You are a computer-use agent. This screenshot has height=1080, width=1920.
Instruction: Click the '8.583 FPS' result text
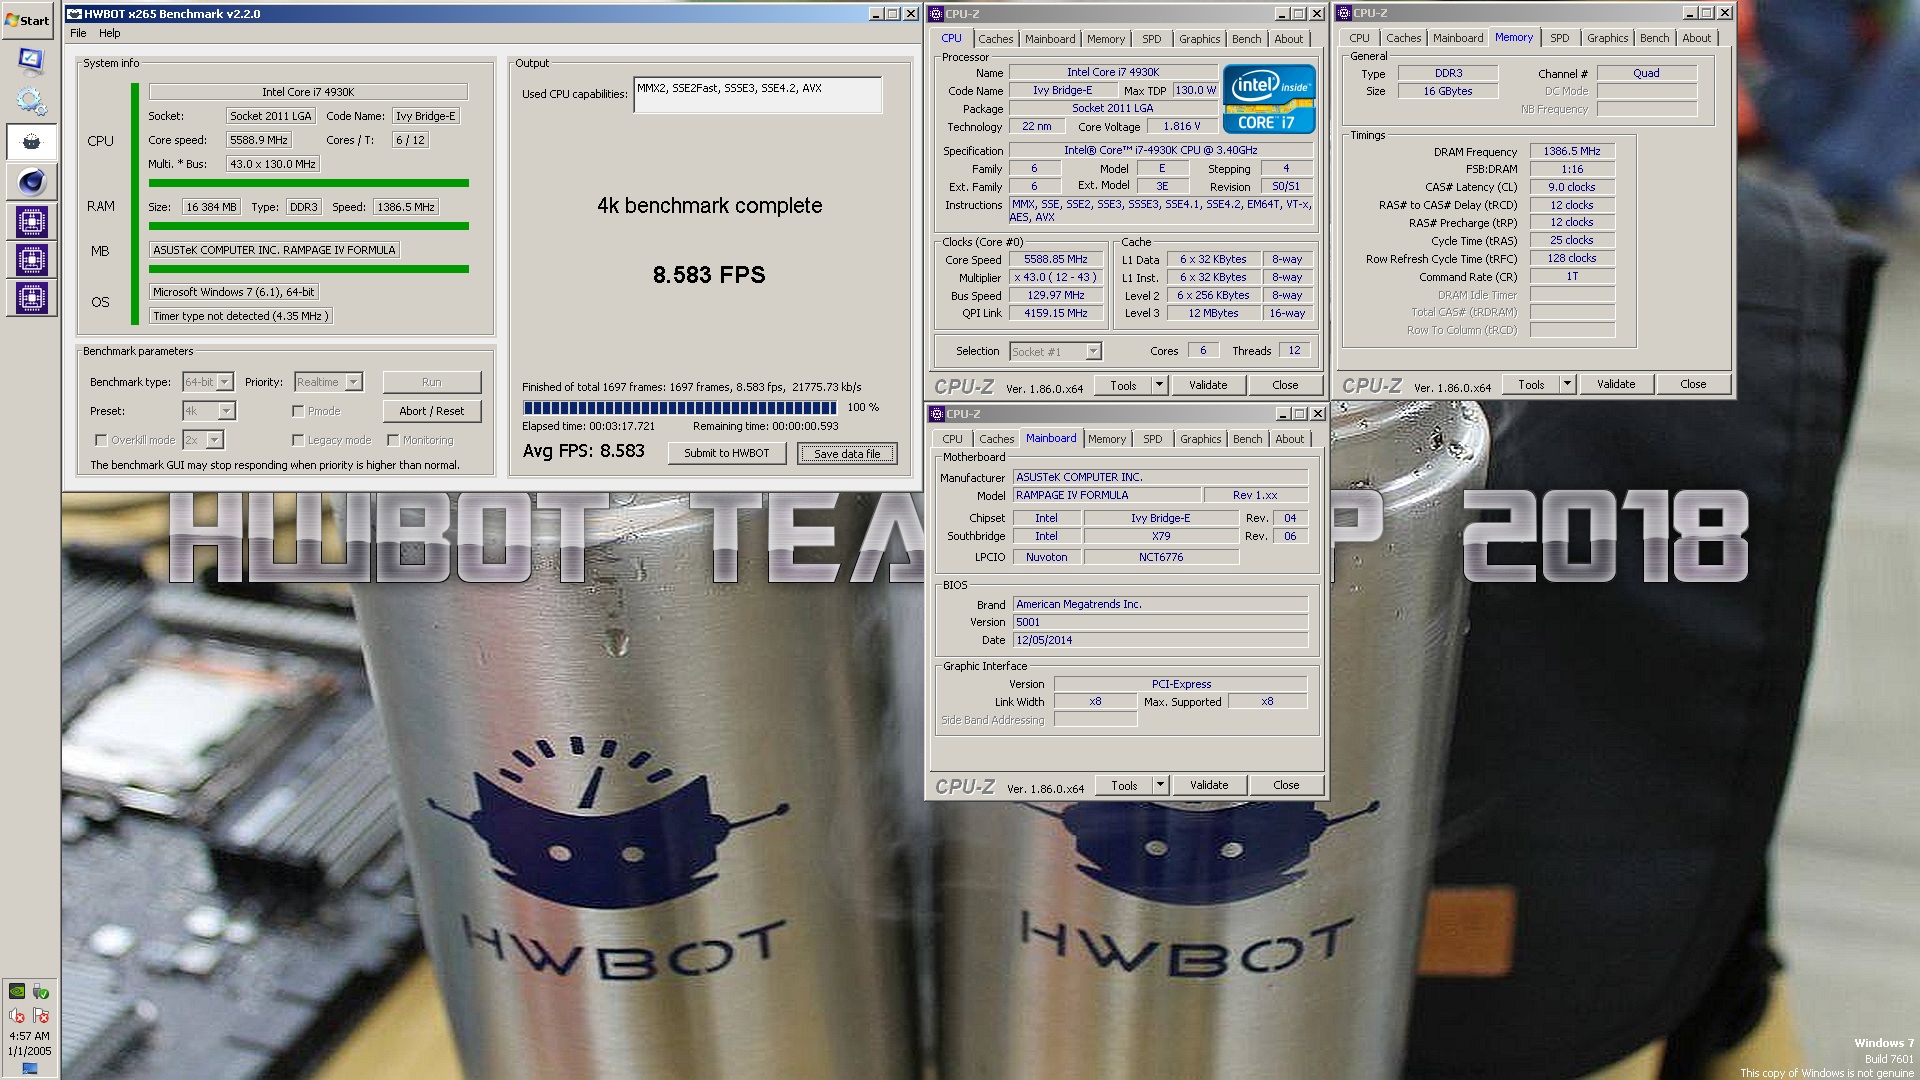[x=709, y=275]
